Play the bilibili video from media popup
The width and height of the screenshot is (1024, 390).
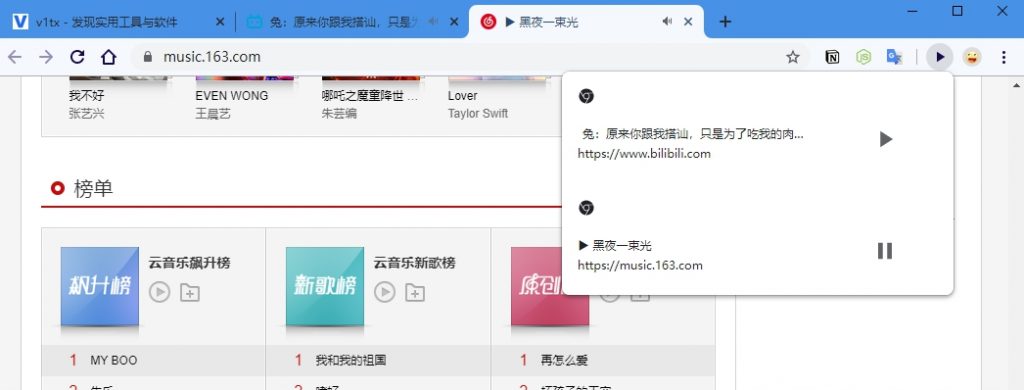coord(886,138)
